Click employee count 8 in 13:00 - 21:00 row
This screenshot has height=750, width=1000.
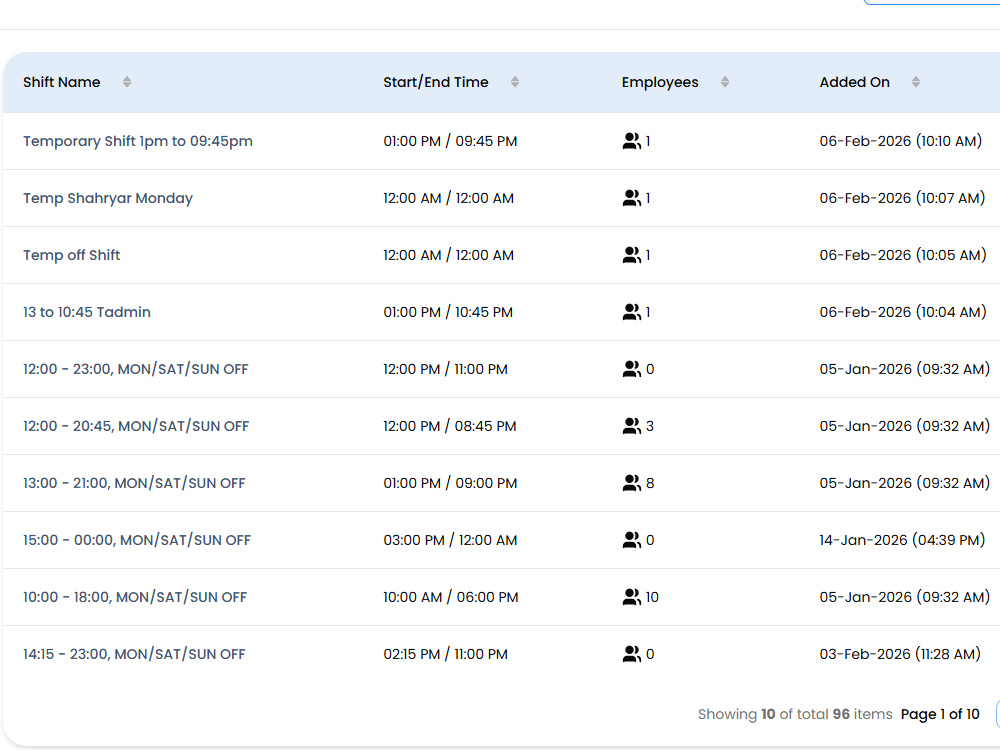tap(650, 483)
